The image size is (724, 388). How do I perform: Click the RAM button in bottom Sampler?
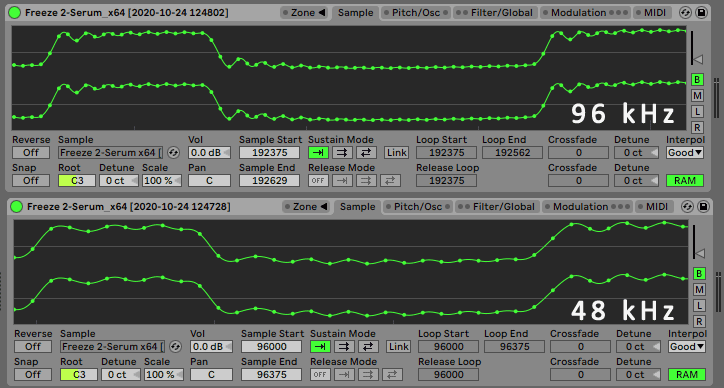pos(687,375)
